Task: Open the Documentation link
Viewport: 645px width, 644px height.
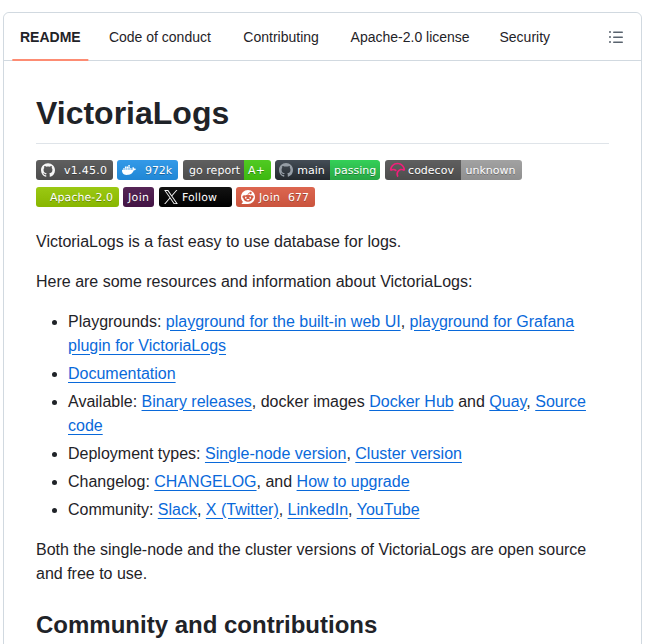Action: click(x=122, y=373)
